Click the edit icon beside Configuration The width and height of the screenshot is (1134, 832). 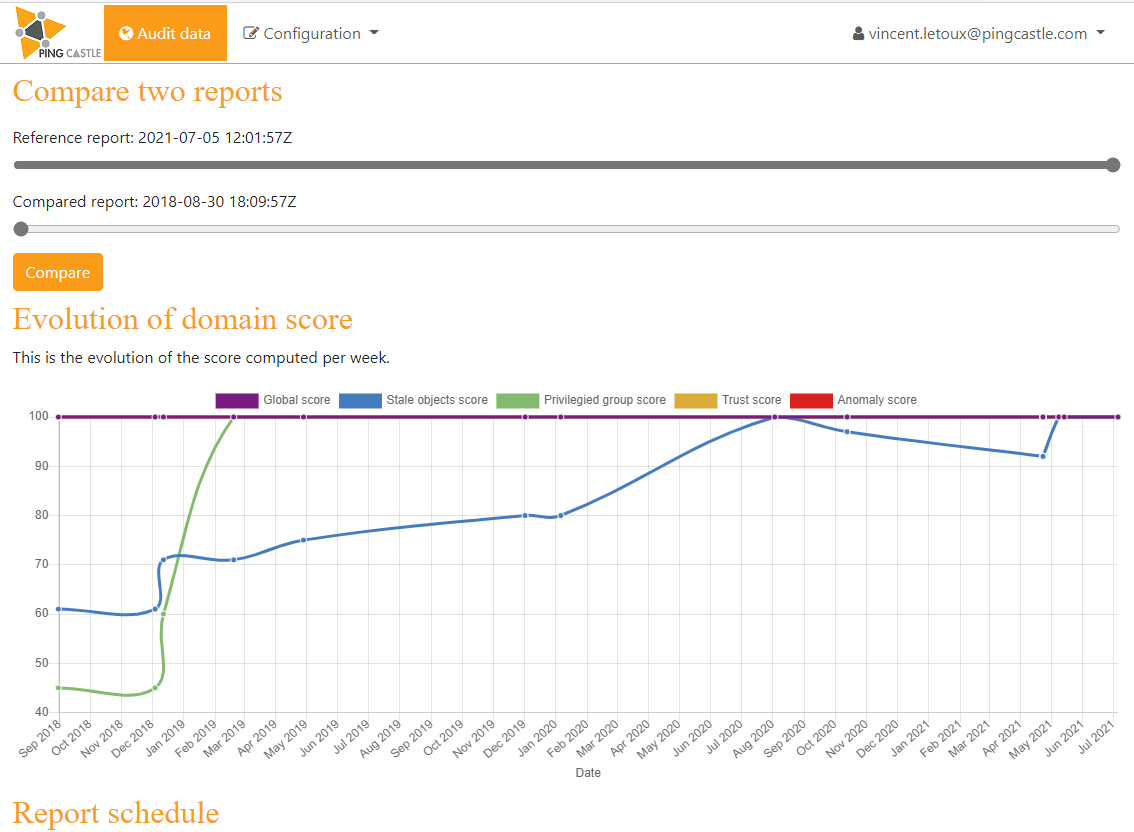(x=251, y=33)
